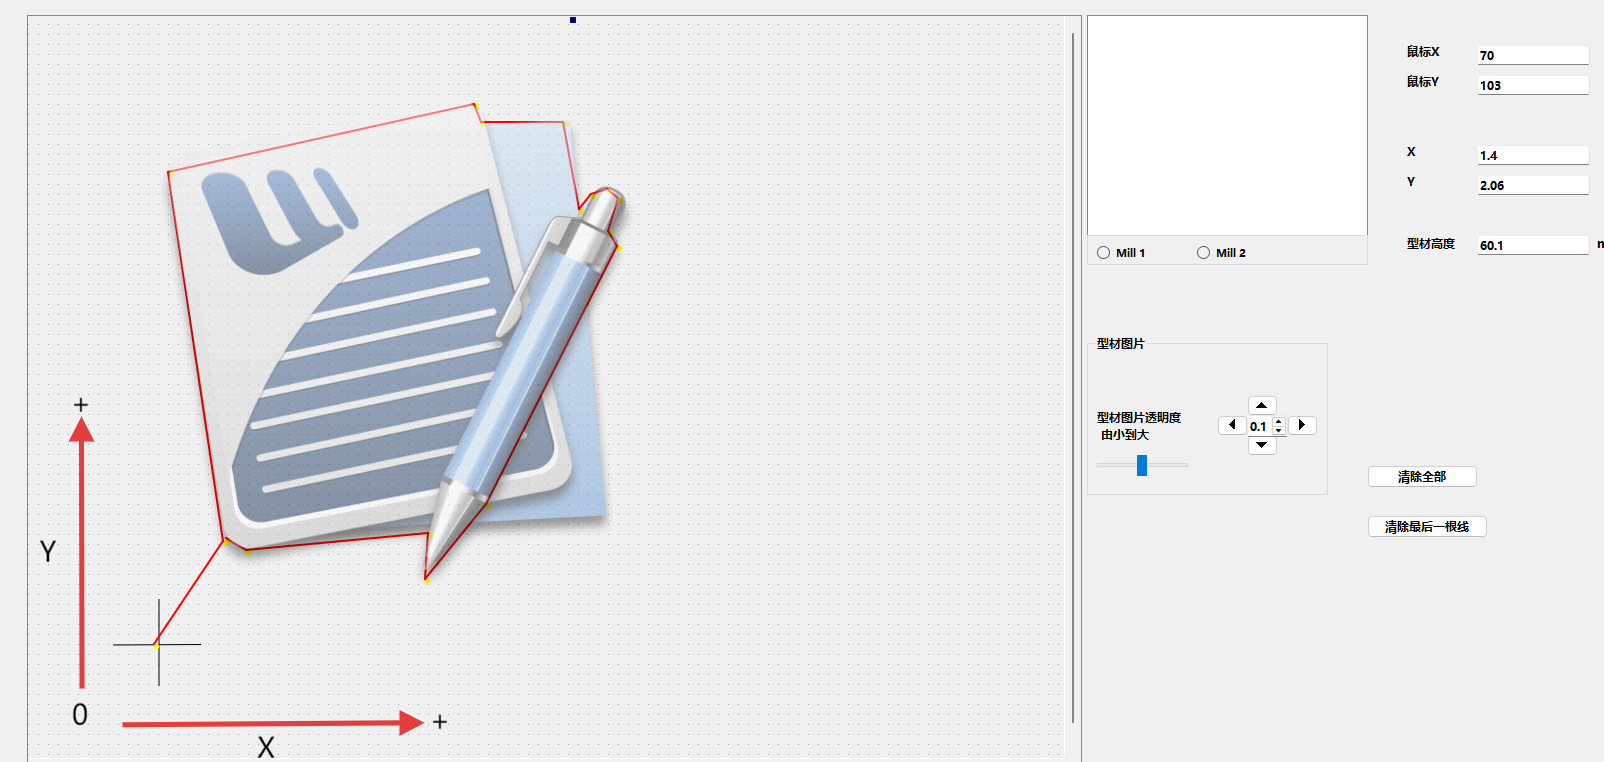
Task: Click the 鼠标X label
Action: [x=1422, y=52]
